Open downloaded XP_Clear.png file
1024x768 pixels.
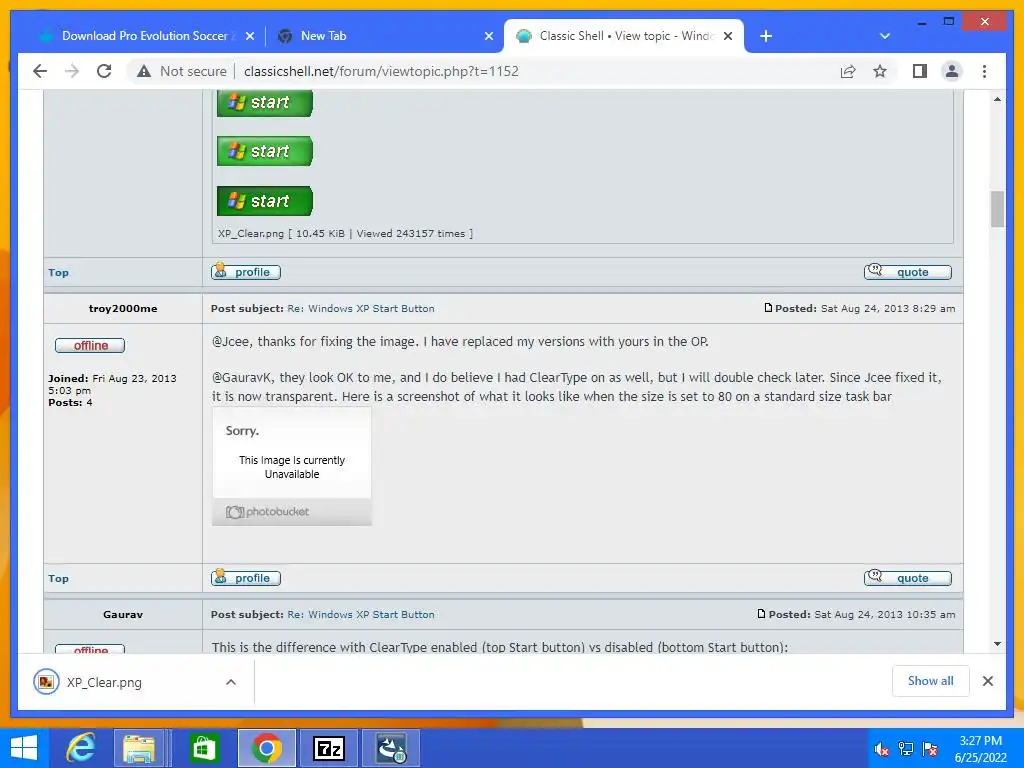[x=103, y=682]
